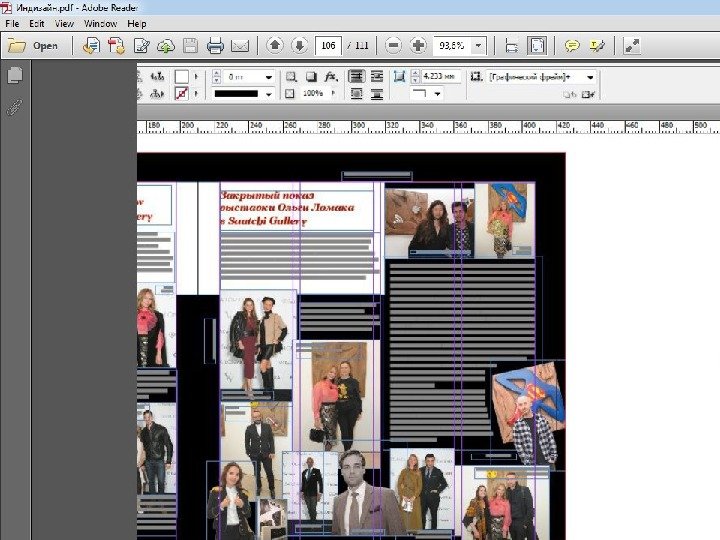This screenshot has width=720, height=540.
Task: Click the Save floppy disk icon
Action: pyautogui.click(x=190, y=45)
